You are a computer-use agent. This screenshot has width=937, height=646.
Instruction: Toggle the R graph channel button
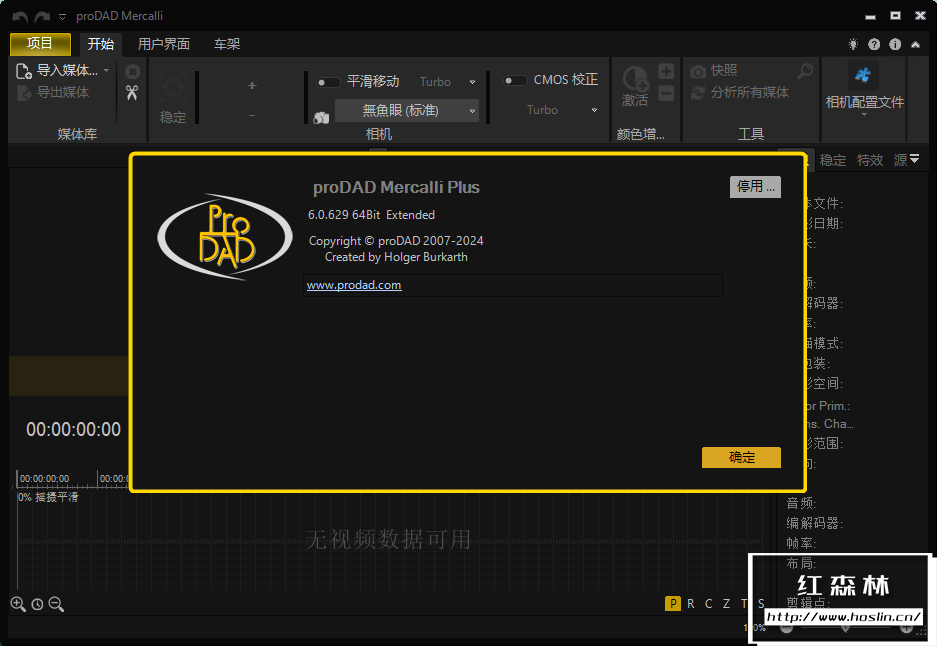691,604
